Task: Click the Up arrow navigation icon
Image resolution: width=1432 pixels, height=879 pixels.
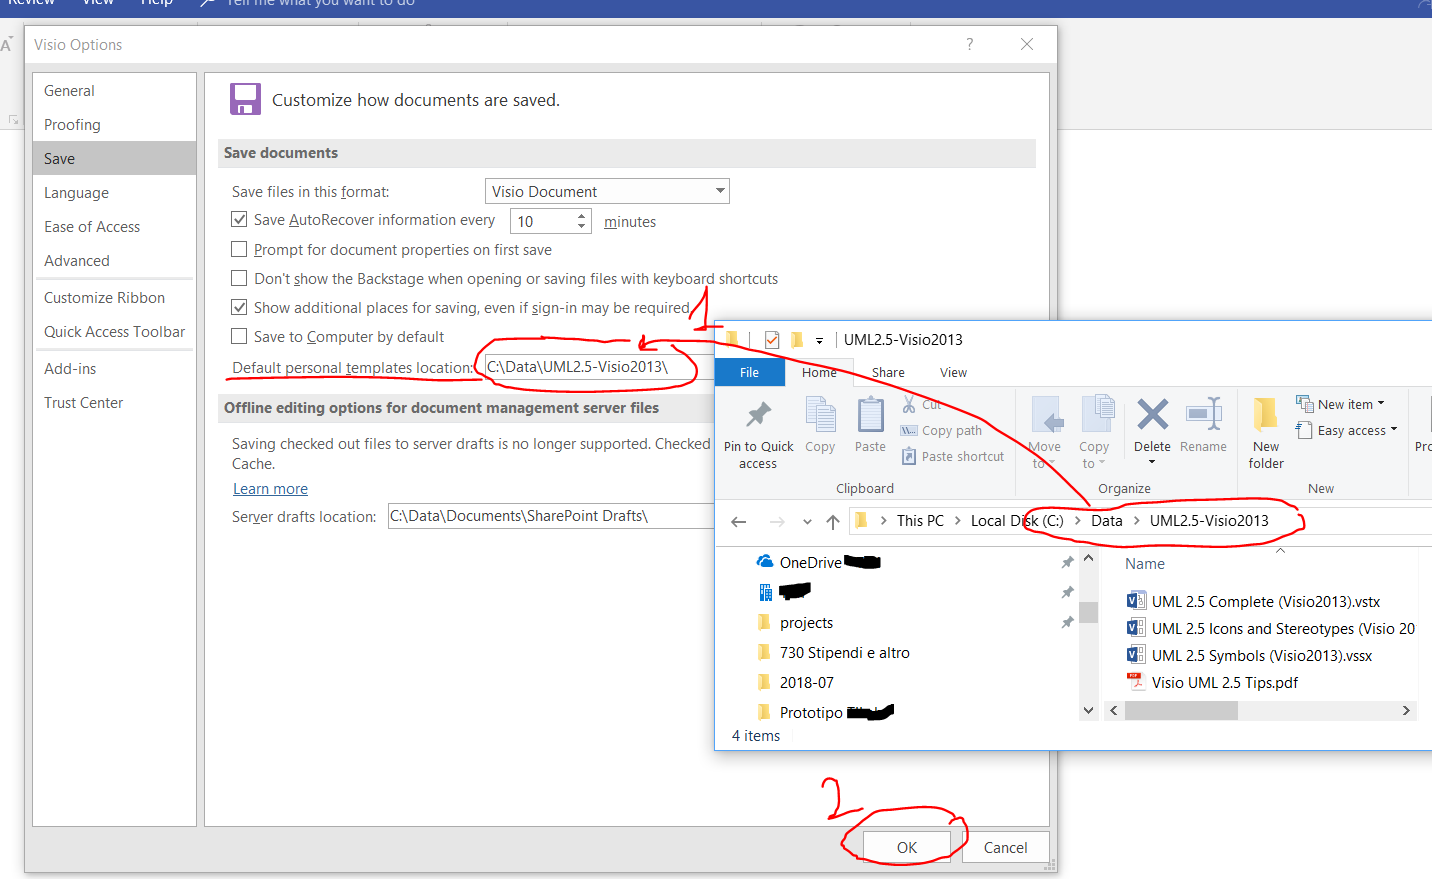Action: click(x=833, y=521)
